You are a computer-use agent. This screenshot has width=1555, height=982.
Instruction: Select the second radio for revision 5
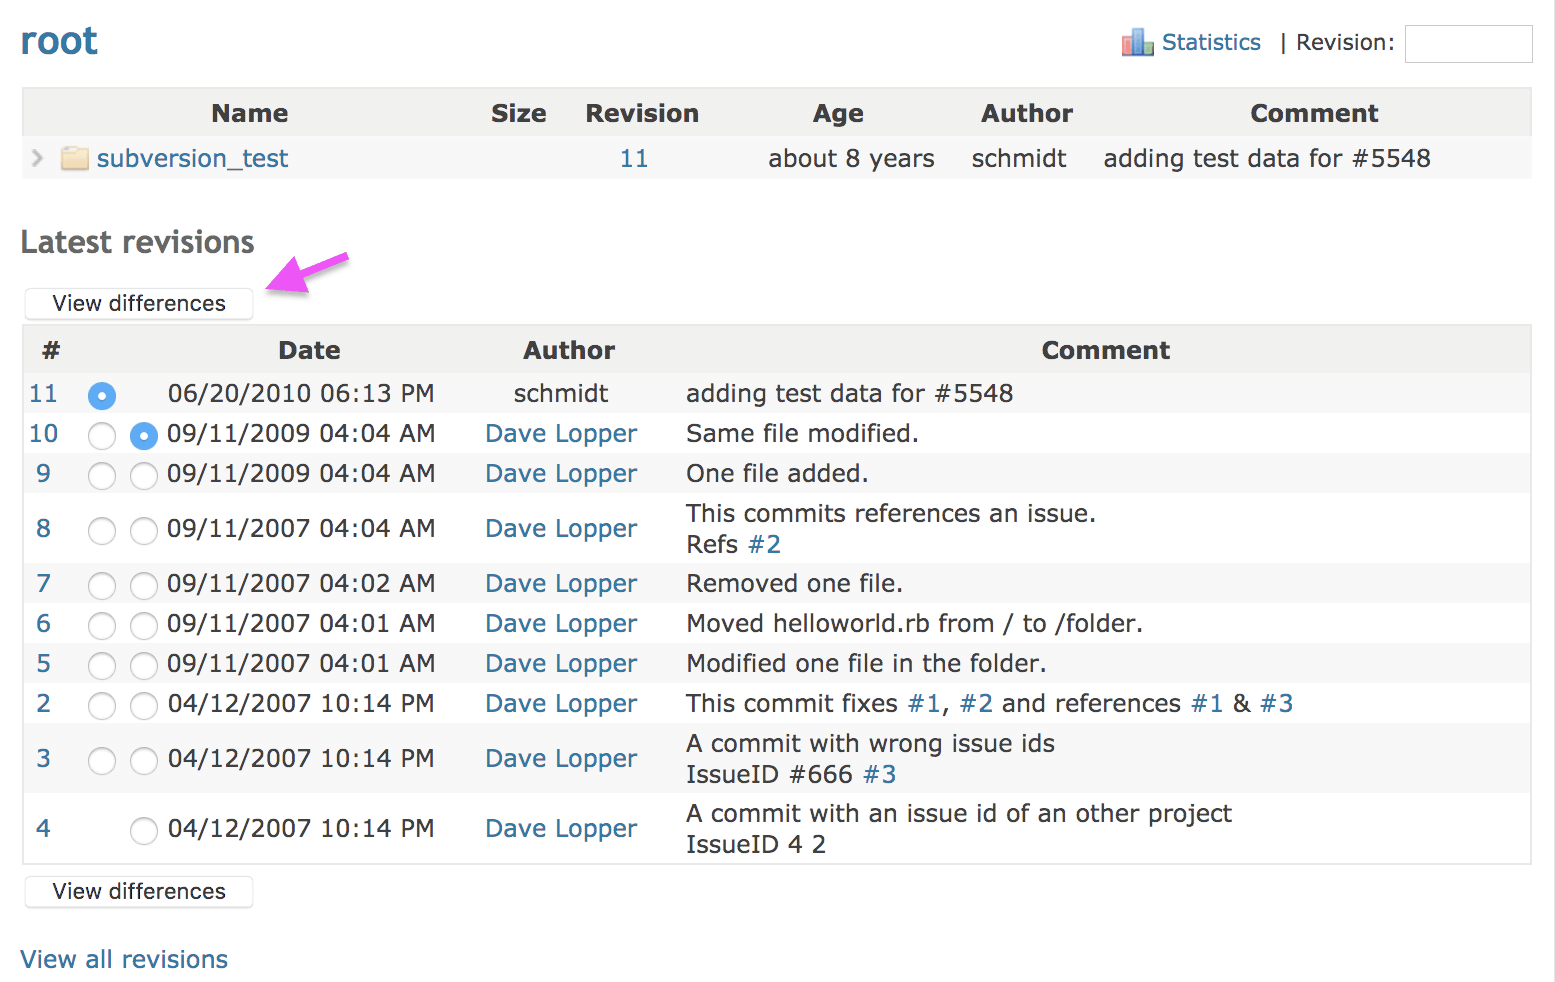[x=144, y=666]
